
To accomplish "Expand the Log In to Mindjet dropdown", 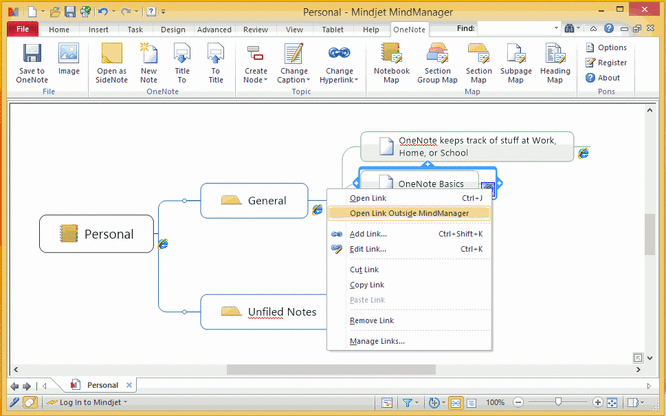I will tap(126, 402).
